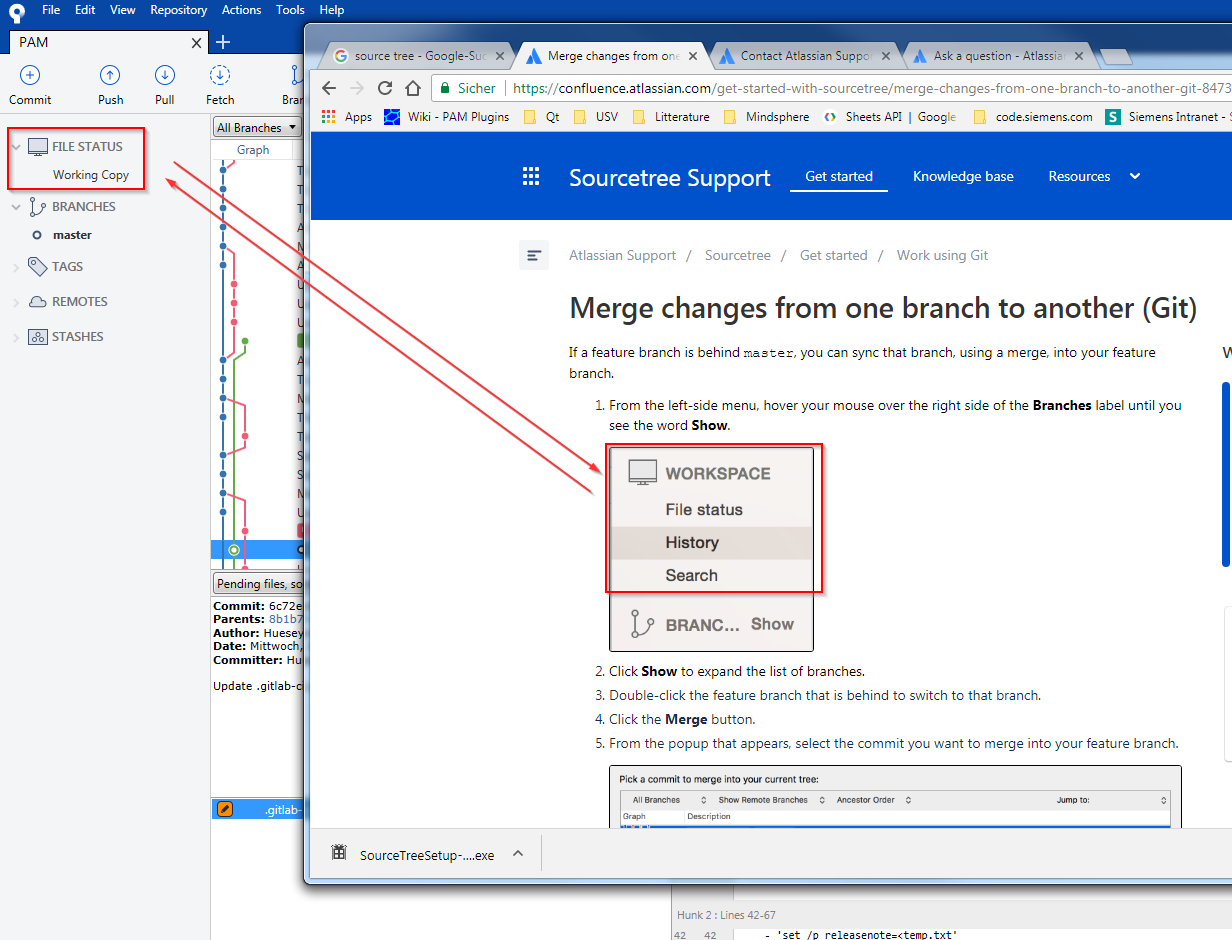Open the Tools menu
The width and height of the screenshot is (1232, 940).
coord(290,10)
